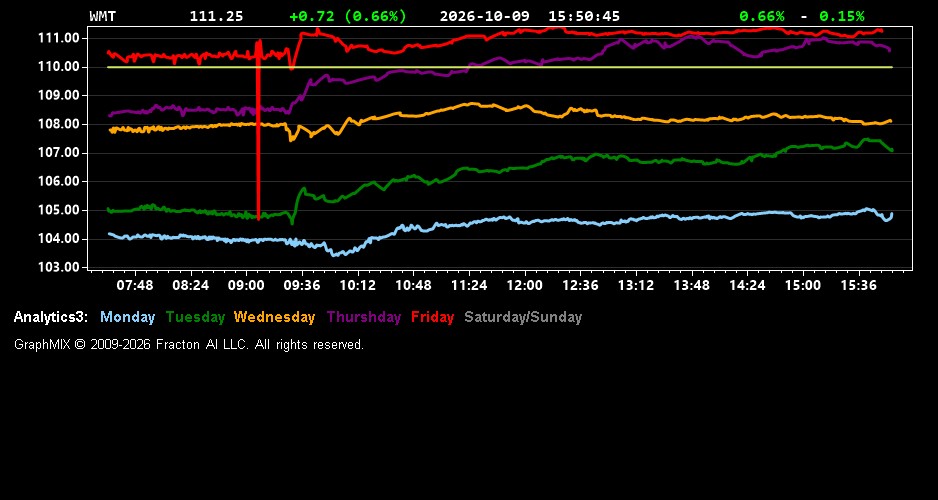Click the 15:00 time axis label

[803, 285]
